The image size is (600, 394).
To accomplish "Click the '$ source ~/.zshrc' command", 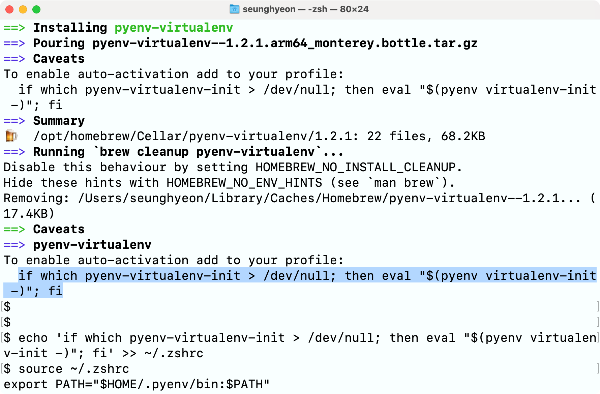I will click(x=66, y=369).
